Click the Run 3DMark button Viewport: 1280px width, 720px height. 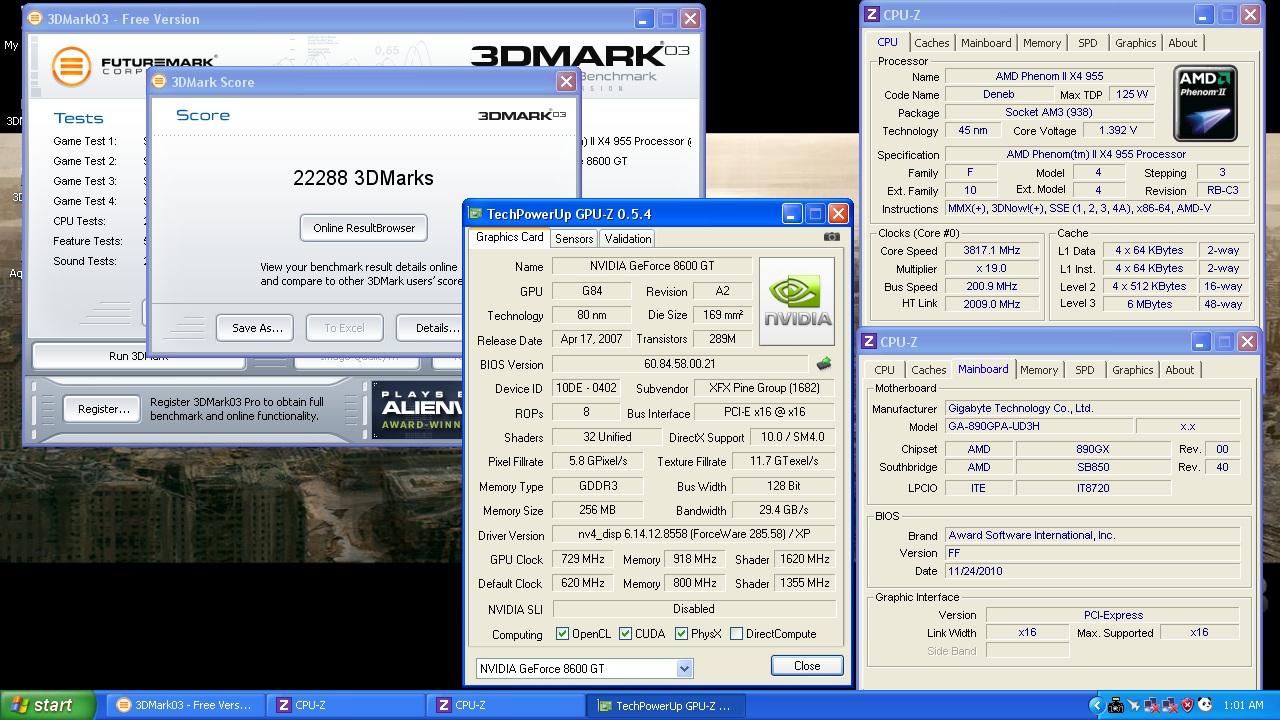[x=139, y=356]
